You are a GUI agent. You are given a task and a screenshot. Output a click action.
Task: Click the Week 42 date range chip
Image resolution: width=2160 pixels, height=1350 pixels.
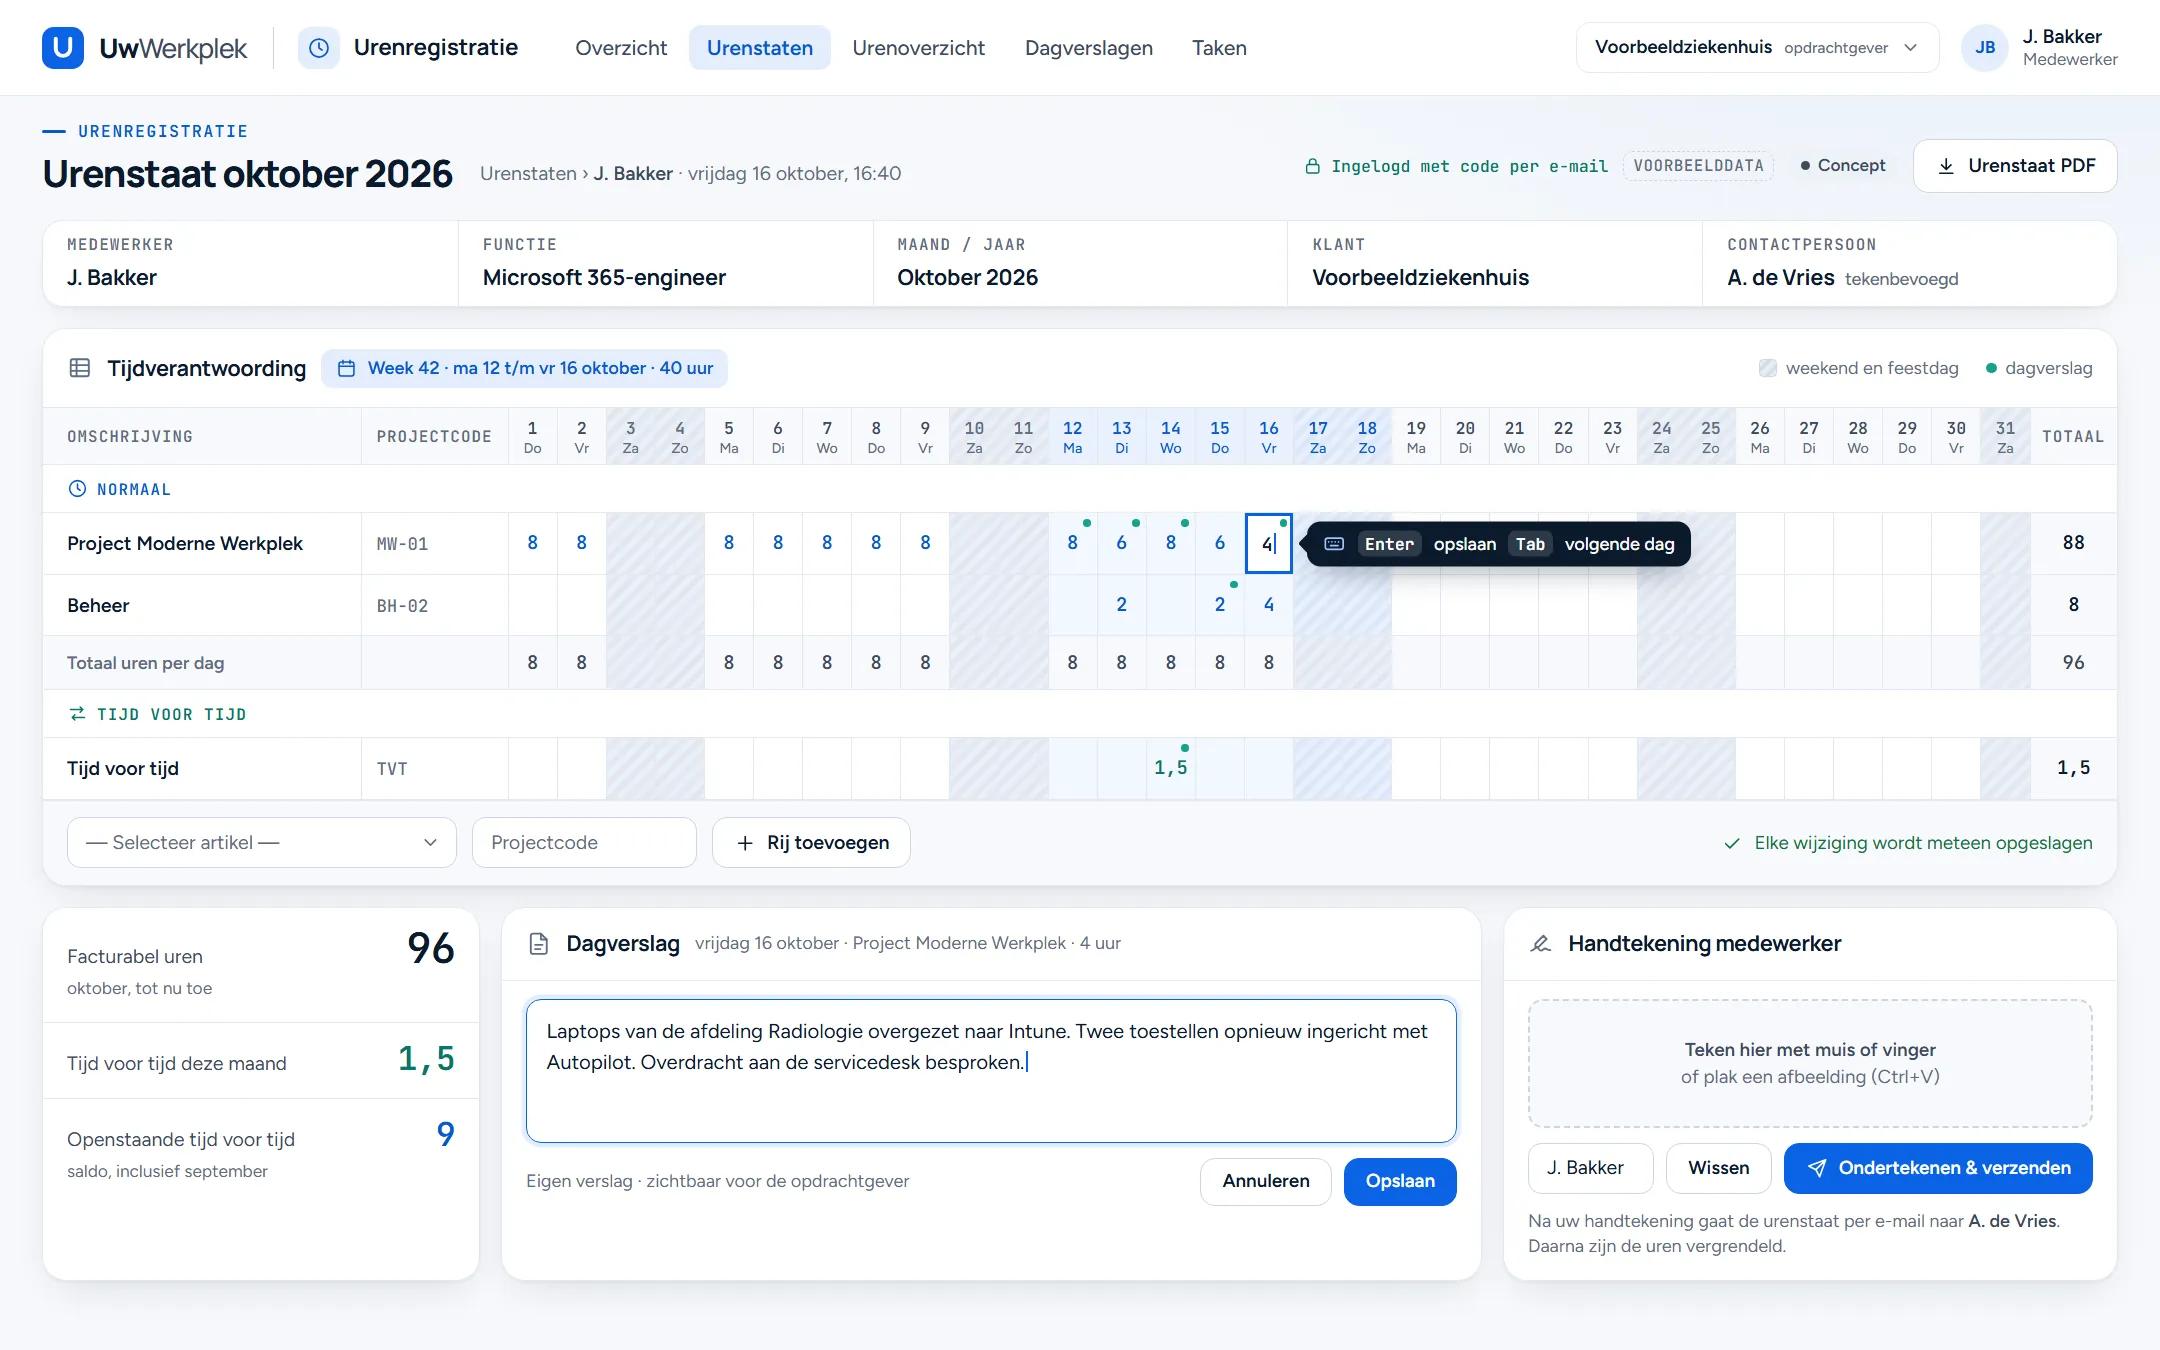525,368
